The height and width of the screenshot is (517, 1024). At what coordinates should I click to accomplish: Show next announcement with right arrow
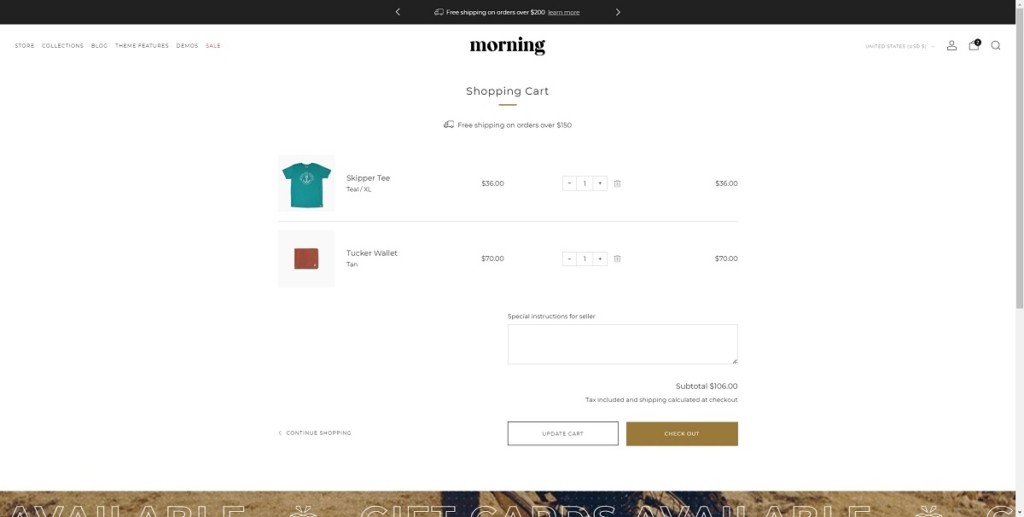coord(618,12)
